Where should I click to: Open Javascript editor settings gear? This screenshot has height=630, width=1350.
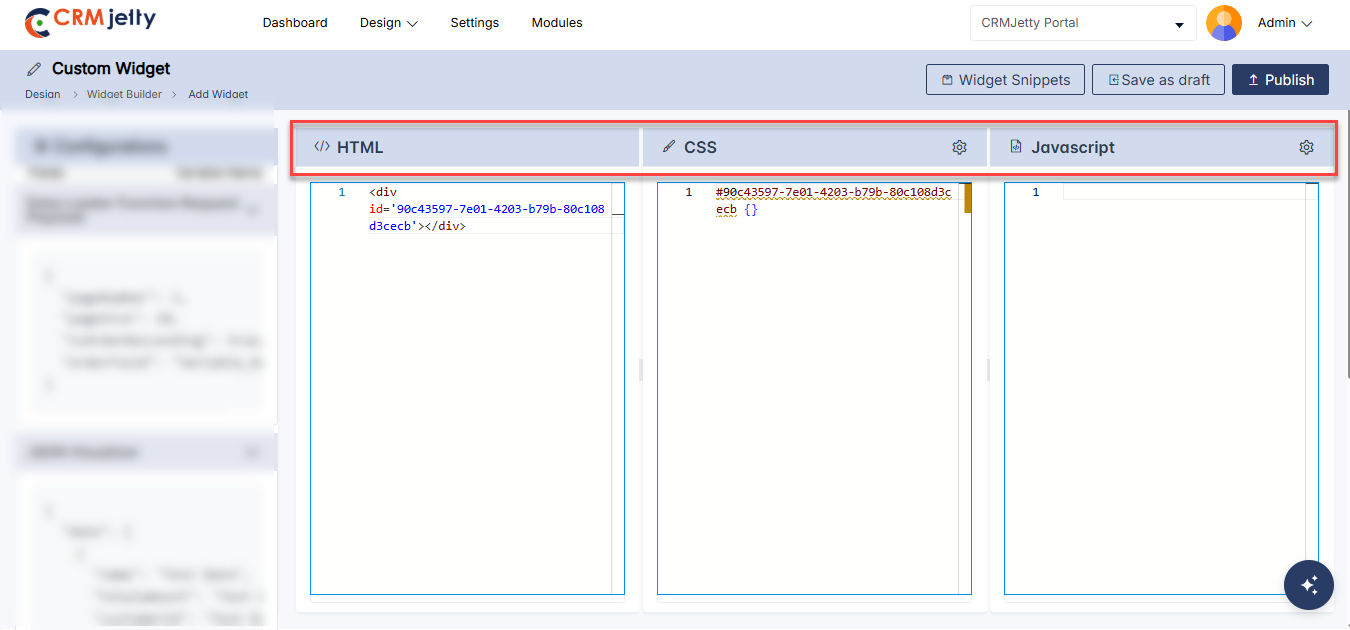pyautogui.click(x=1306, y=147)
